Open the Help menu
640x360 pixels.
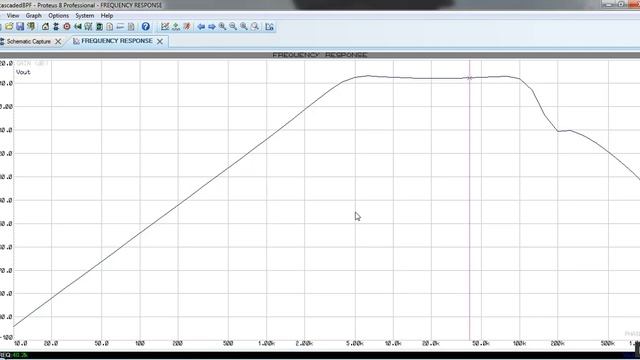107,16
